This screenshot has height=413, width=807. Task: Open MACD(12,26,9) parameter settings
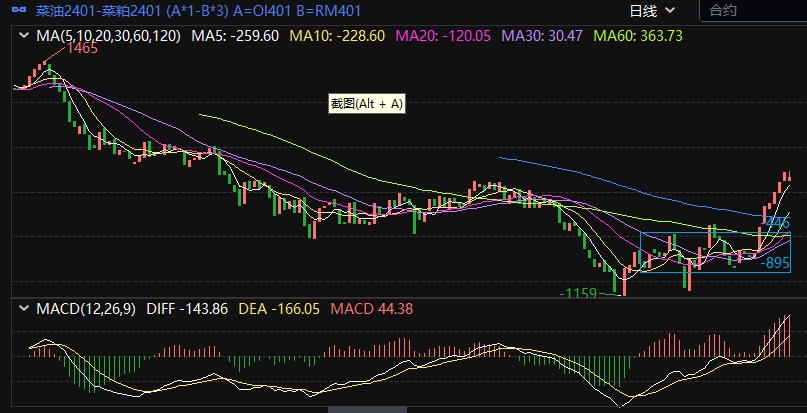(85, 309)
